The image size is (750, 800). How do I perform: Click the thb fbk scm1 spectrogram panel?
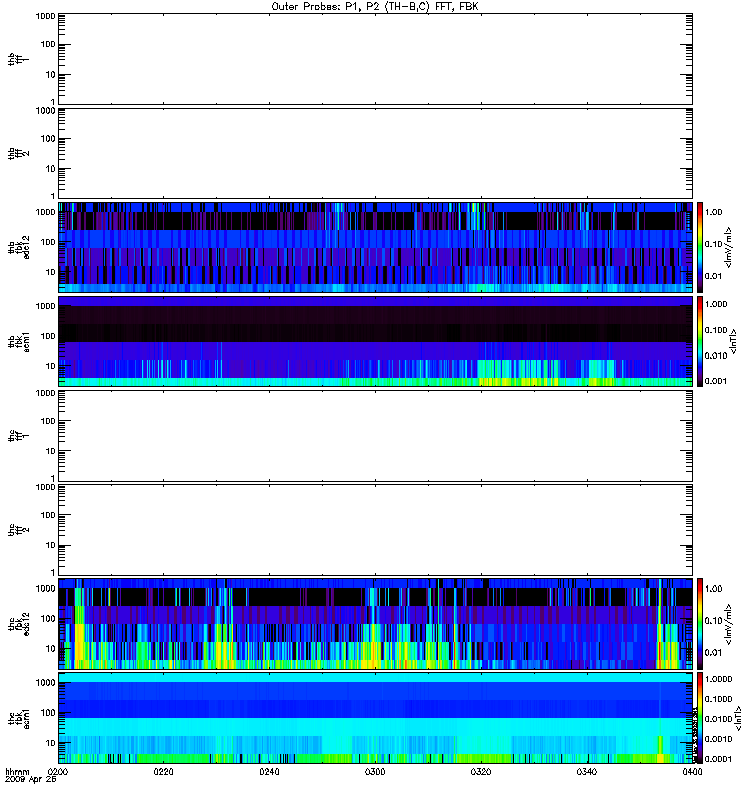point(376,341)
